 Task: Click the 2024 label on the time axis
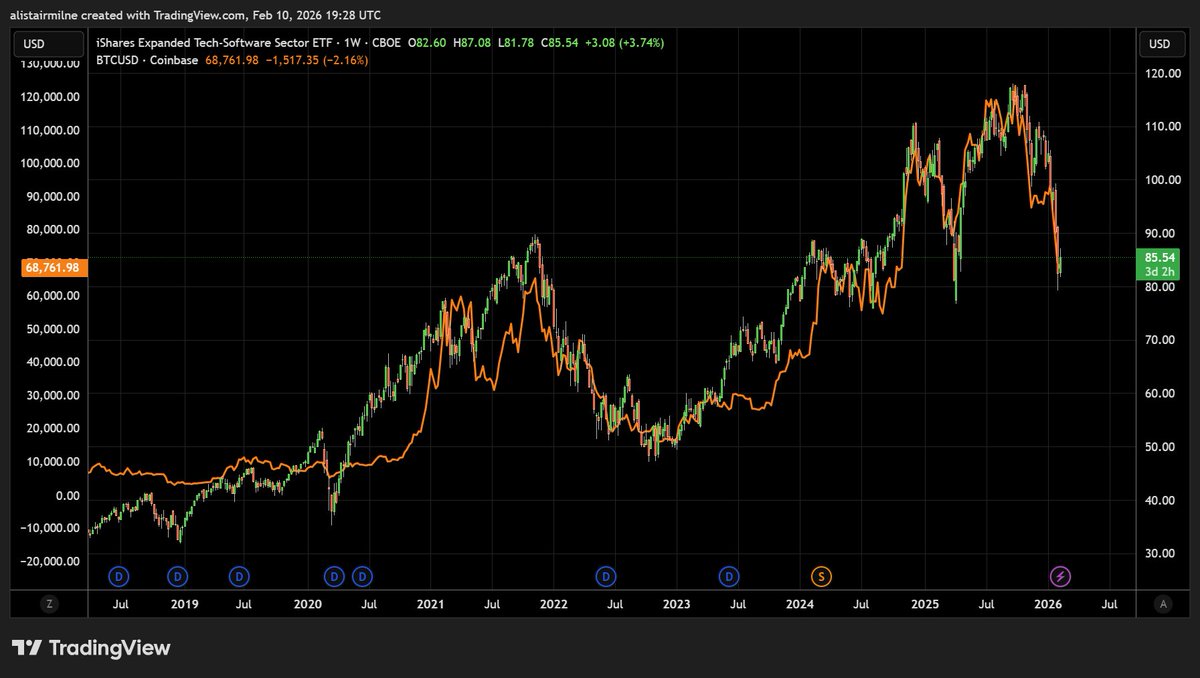point(800,604)
